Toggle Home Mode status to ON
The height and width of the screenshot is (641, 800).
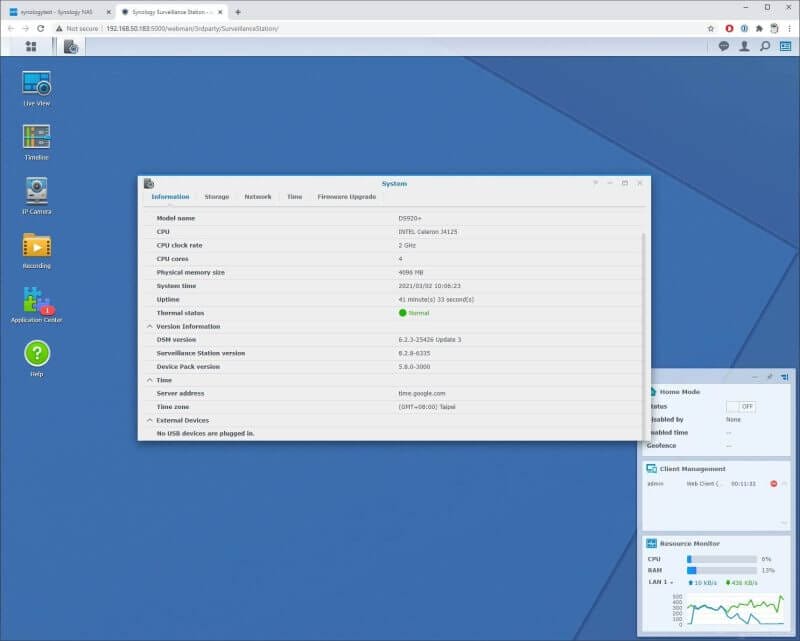point(744,406)
